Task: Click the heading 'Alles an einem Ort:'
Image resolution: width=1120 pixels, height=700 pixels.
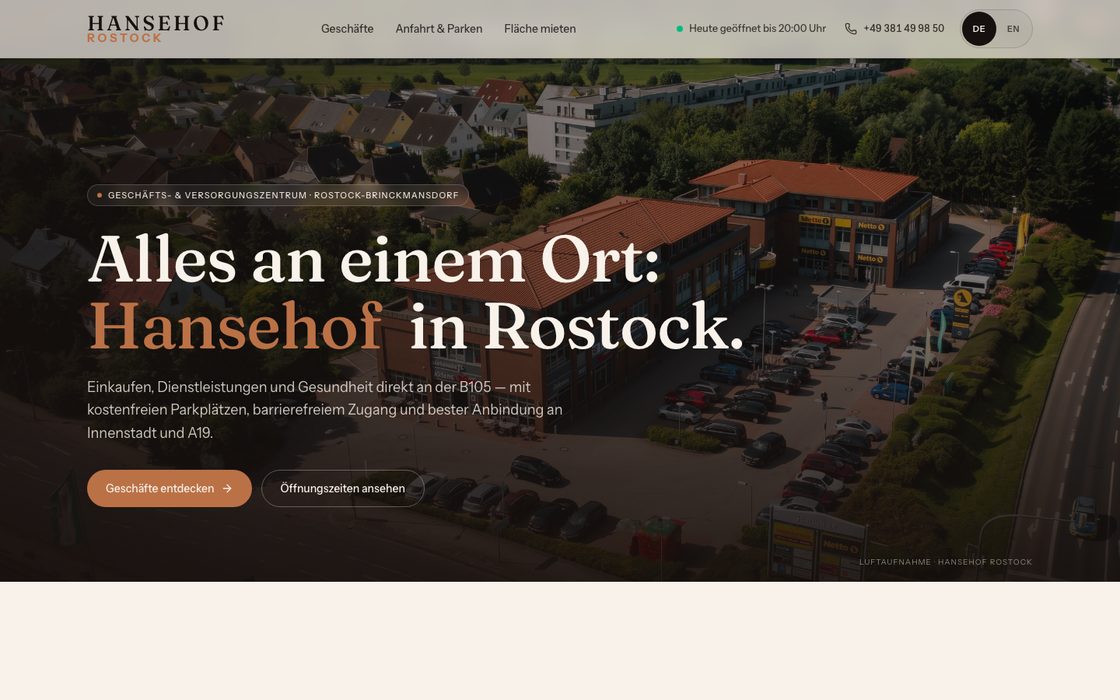Action: point(374,261)
